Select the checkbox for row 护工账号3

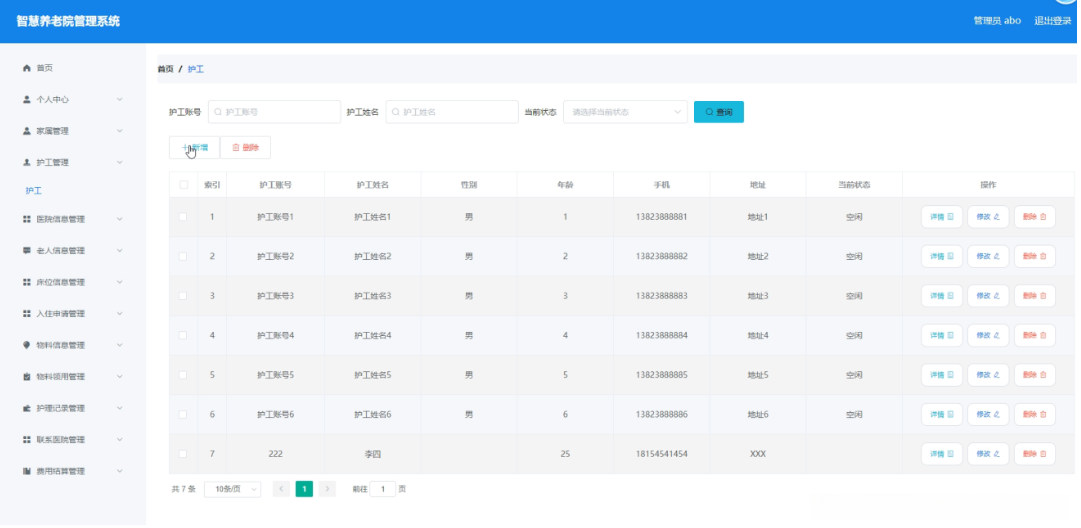[183, 296]
